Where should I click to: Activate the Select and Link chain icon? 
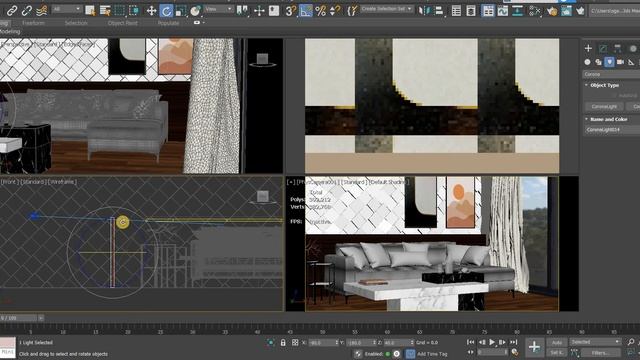pos(12,10)
